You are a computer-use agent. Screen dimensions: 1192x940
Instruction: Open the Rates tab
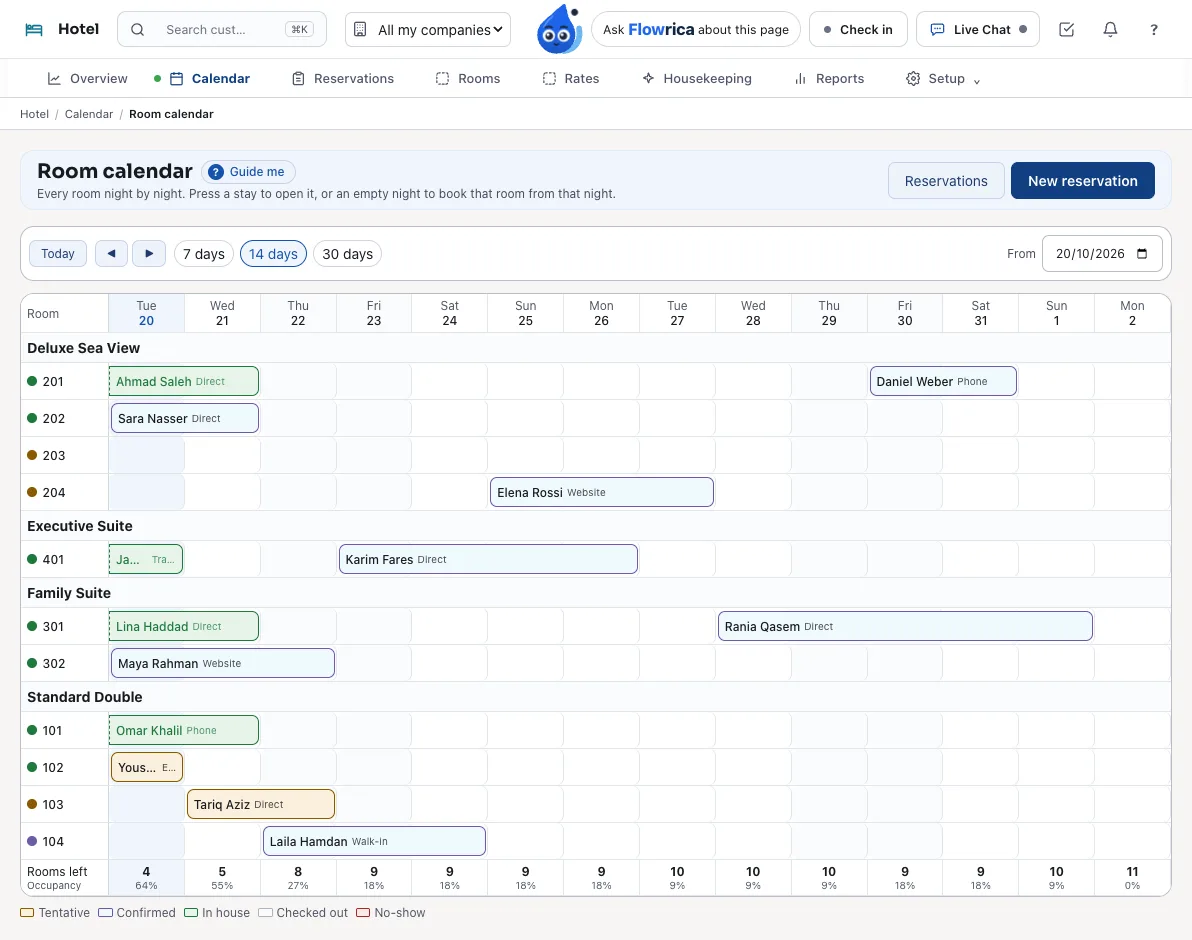[x=571, y=78]
